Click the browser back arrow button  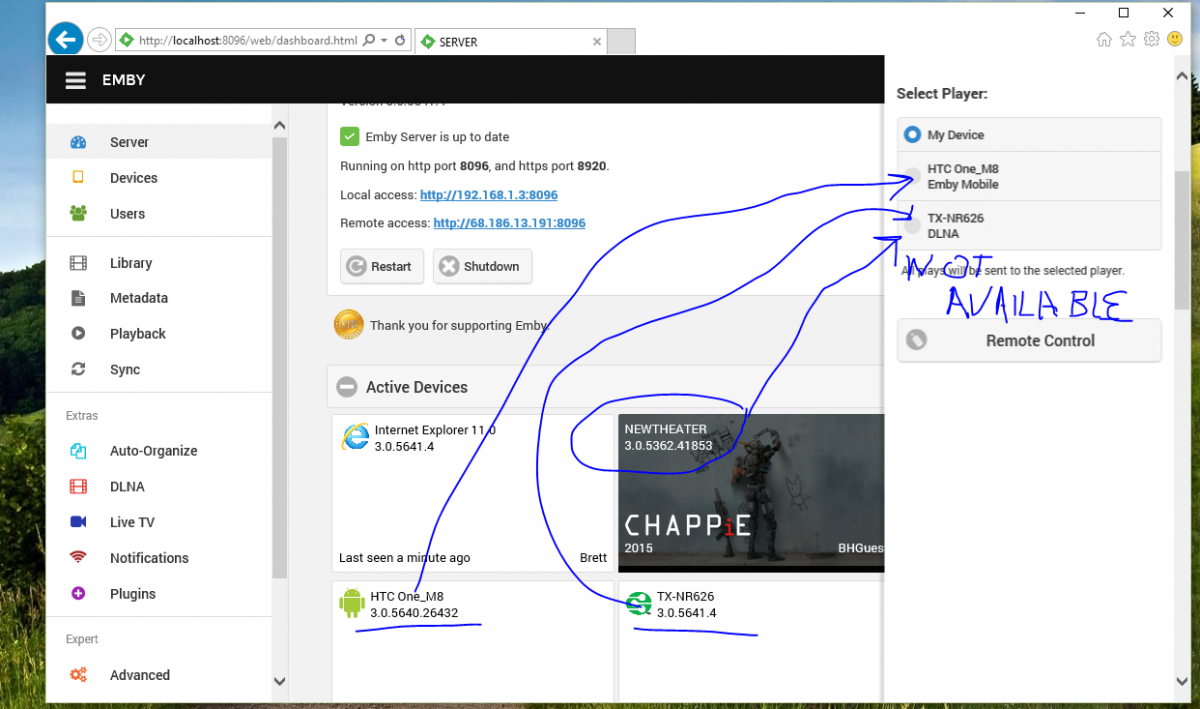(x=66, y=40)
